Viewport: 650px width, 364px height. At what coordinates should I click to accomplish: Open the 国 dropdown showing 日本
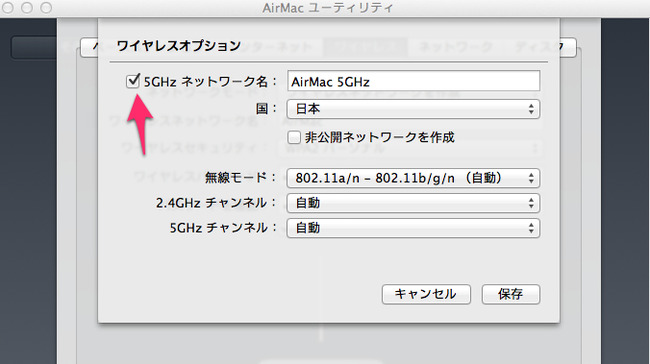(x=413, y=109)
